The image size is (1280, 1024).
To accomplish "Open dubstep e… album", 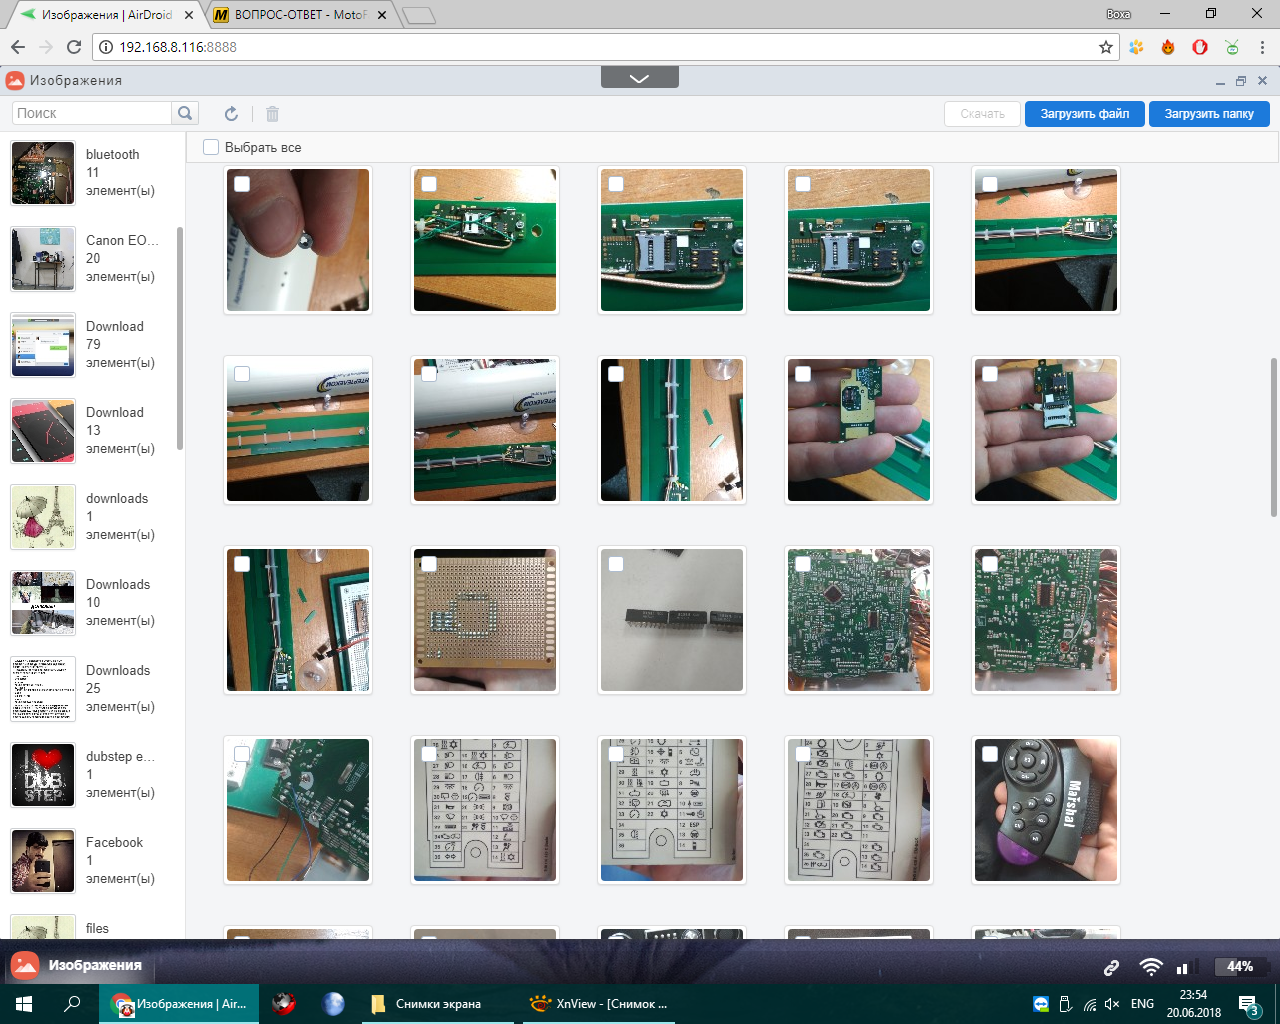I will click(x=93, y=775).
